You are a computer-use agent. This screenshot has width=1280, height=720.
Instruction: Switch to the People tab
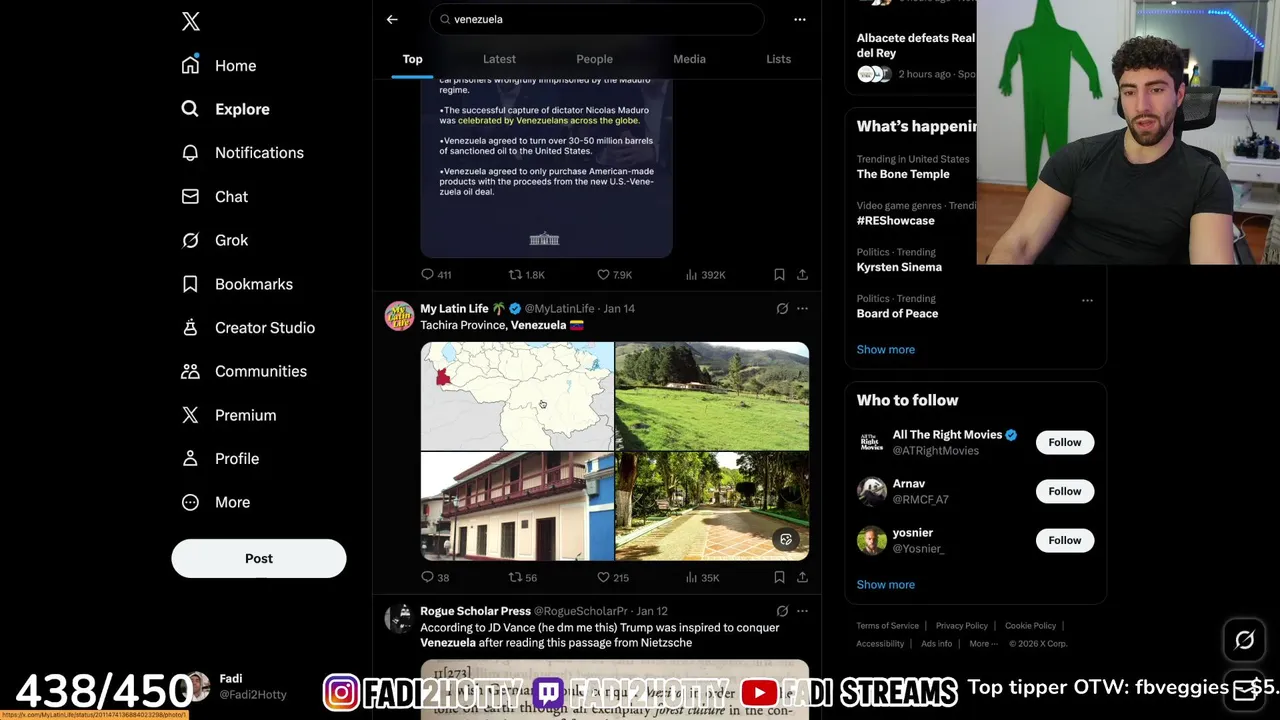(594, 59)
